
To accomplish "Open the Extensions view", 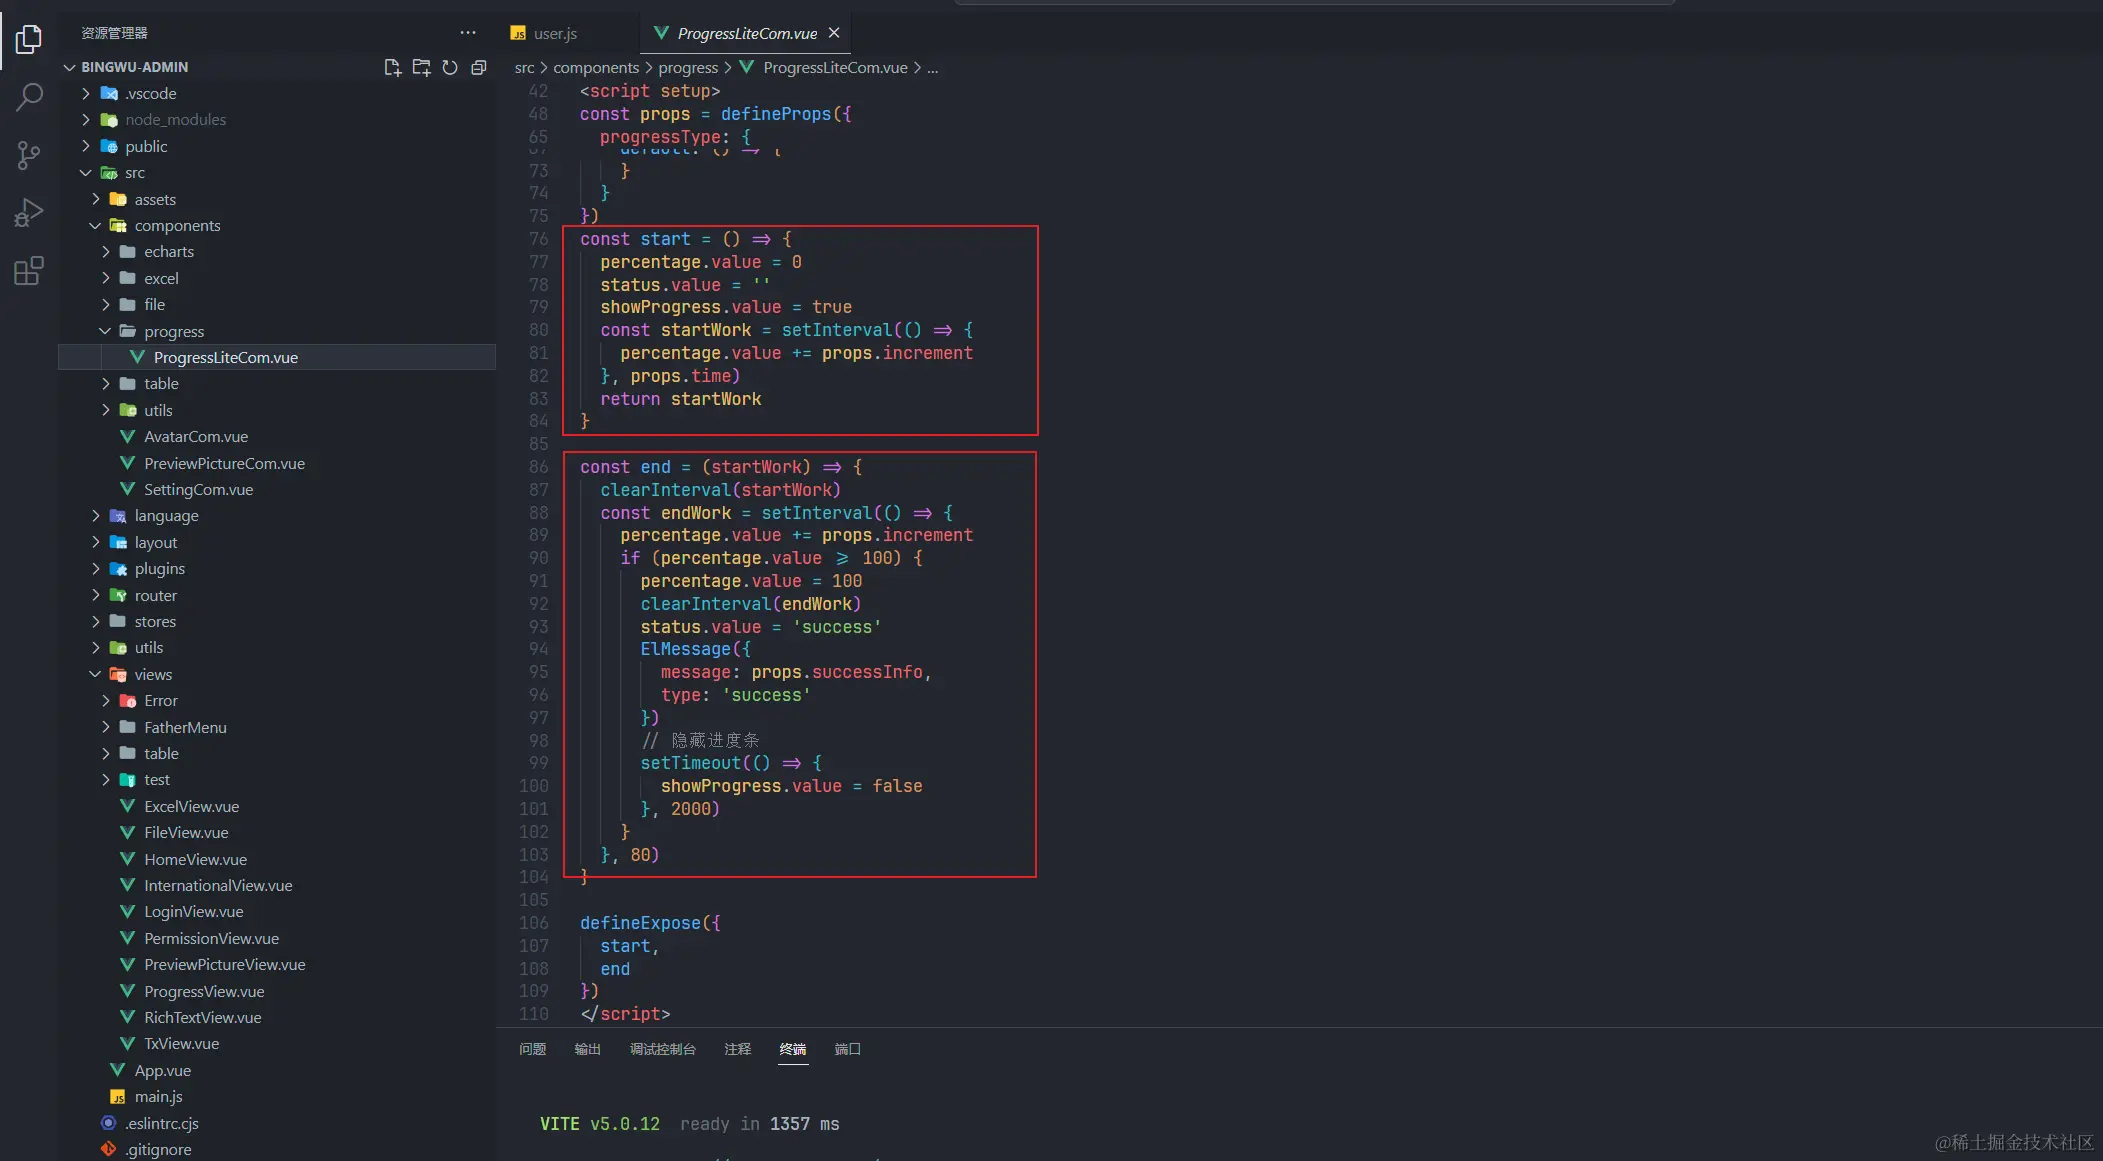I will [29, 271].
